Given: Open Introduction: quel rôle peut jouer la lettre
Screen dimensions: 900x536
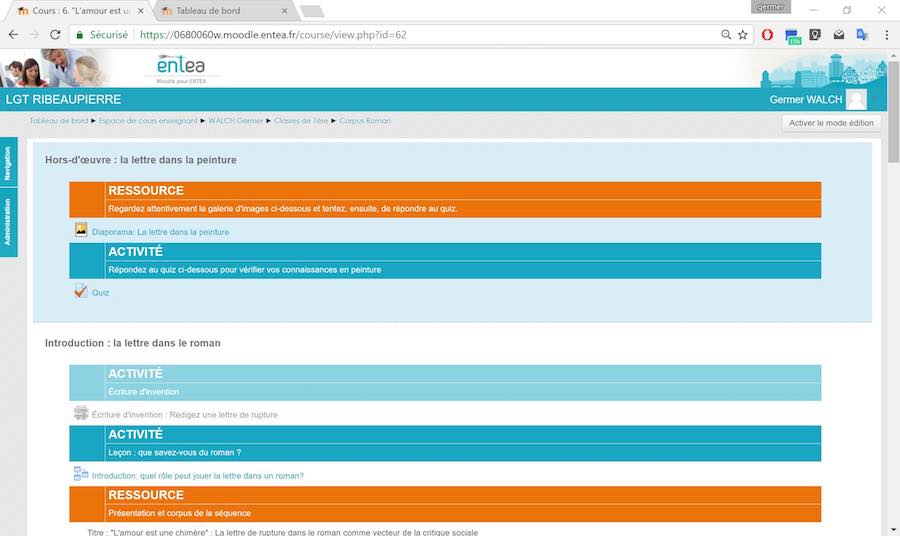Looking at the screenshot, I should 197,476.
